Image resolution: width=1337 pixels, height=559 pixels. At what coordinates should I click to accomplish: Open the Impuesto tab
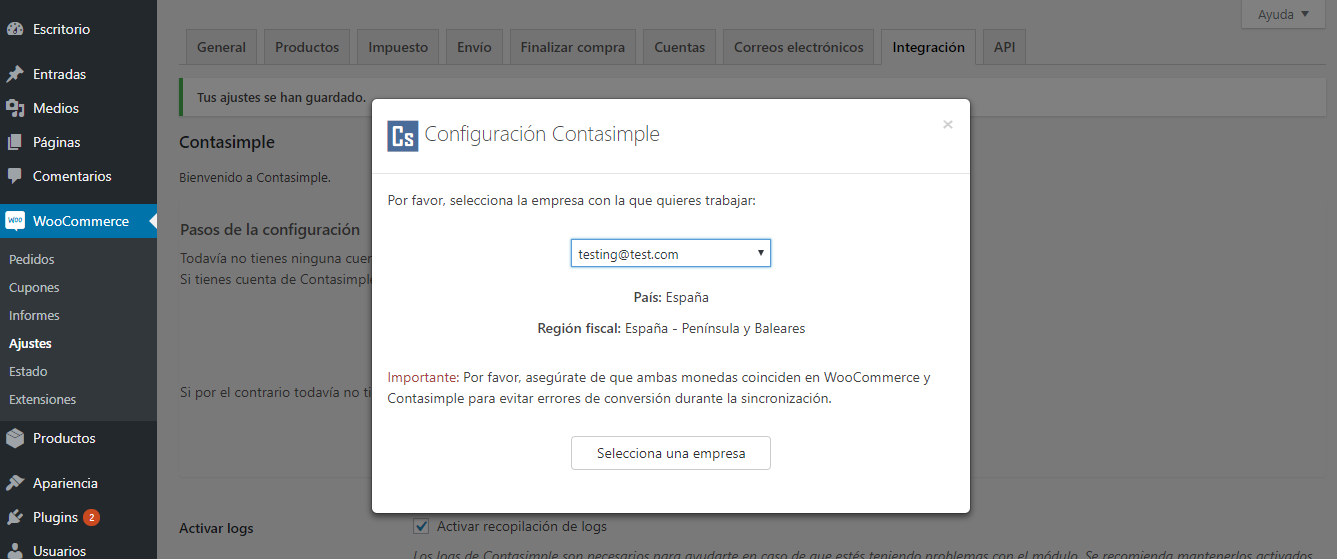point(398,47)
